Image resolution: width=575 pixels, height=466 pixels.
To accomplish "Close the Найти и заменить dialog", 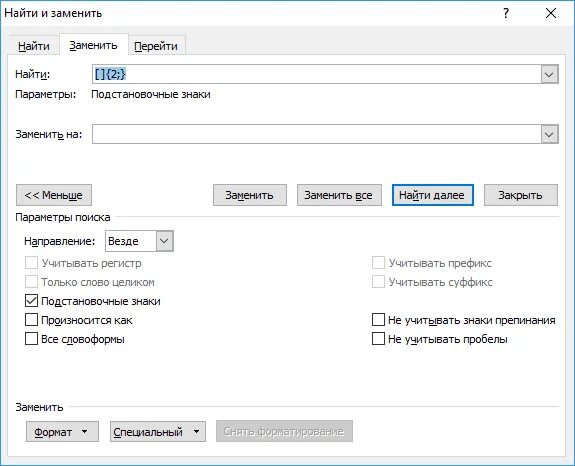I will (x=551, y=13).
